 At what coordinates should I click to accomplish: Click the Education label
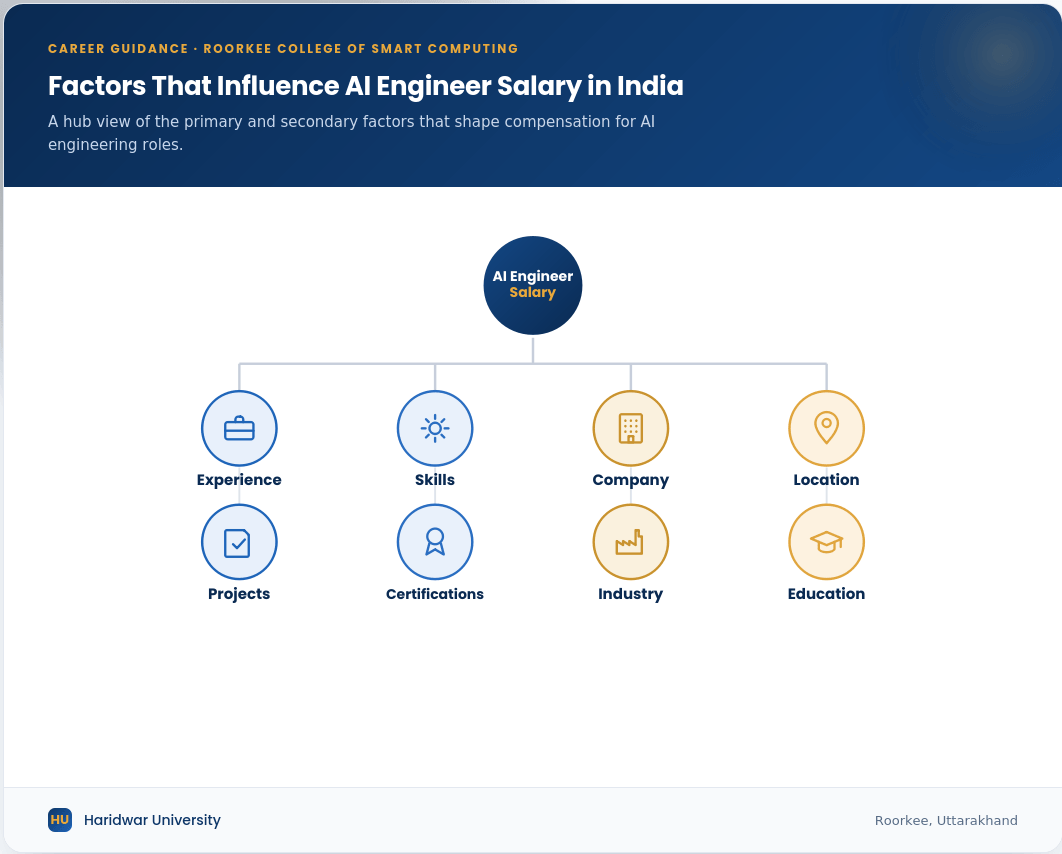(x=826, y=594)
